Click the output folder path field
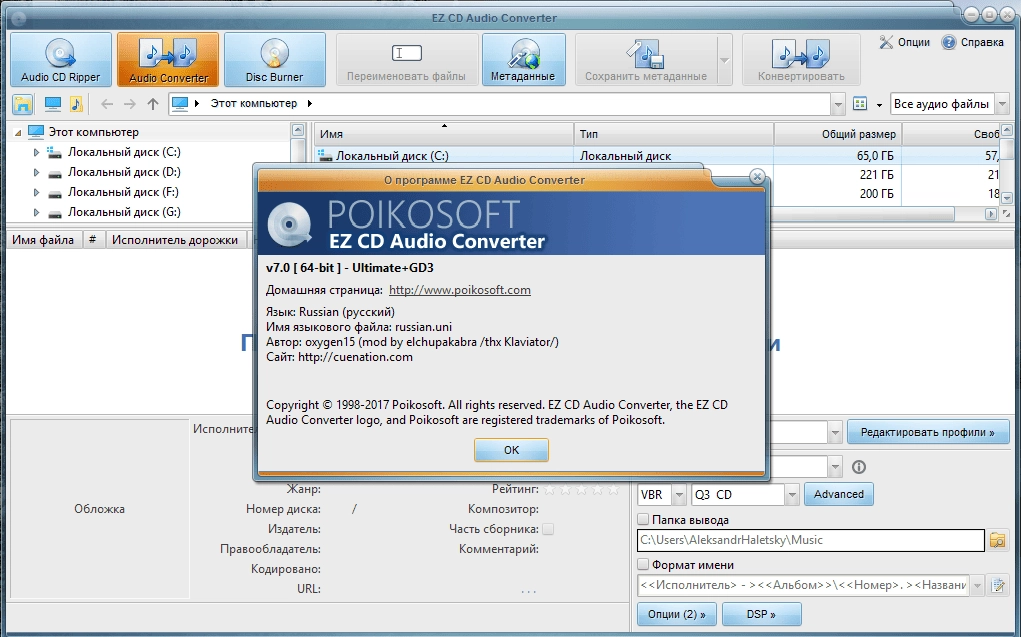 pyautogui.click(x=811, y=540)
